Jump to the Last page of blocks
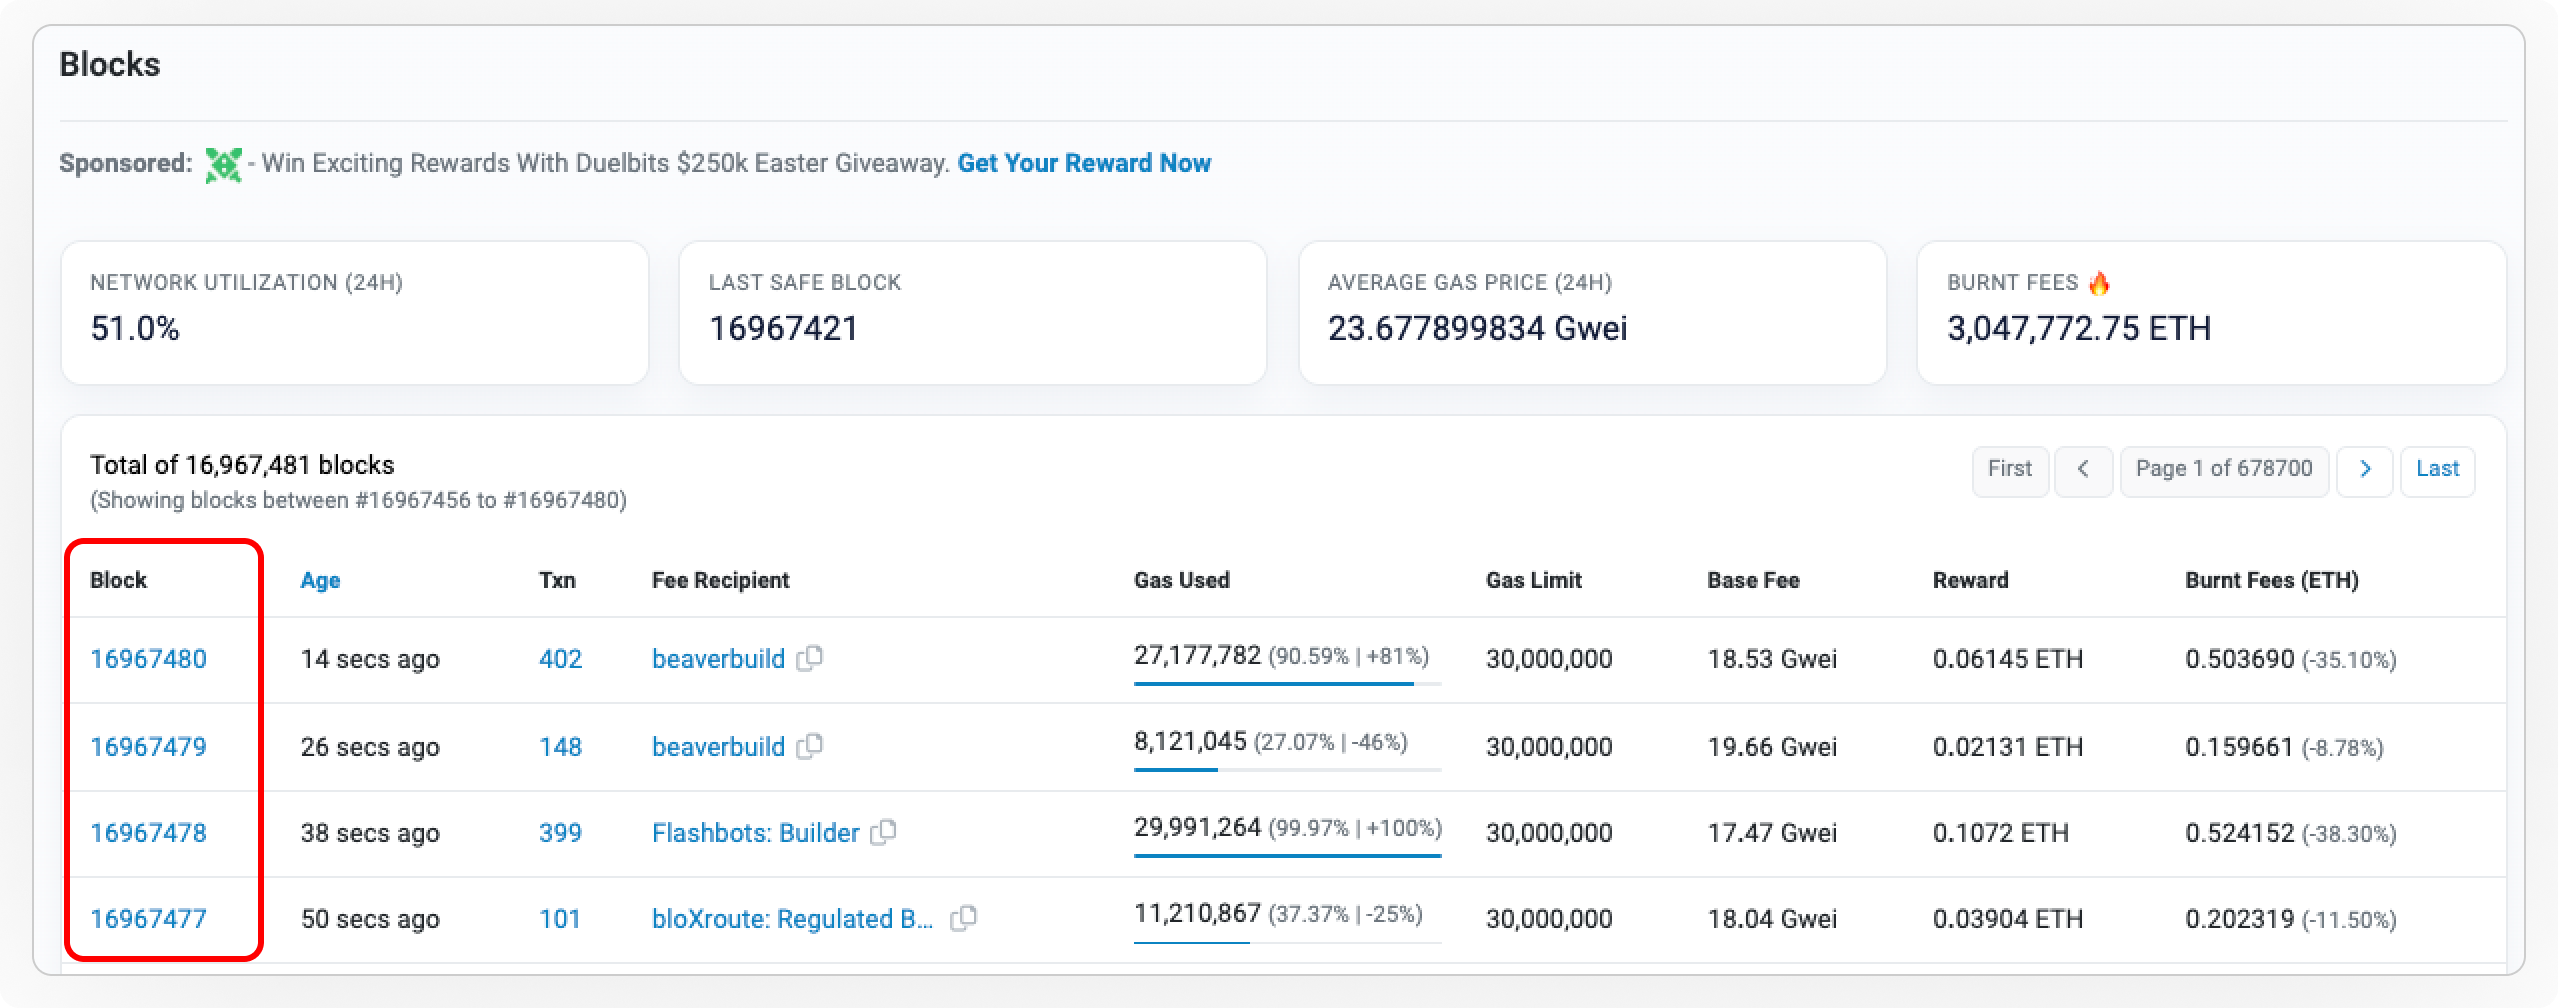Image resolution: width=2558 pixels, height=1008 pixels. click(2438, 468)
